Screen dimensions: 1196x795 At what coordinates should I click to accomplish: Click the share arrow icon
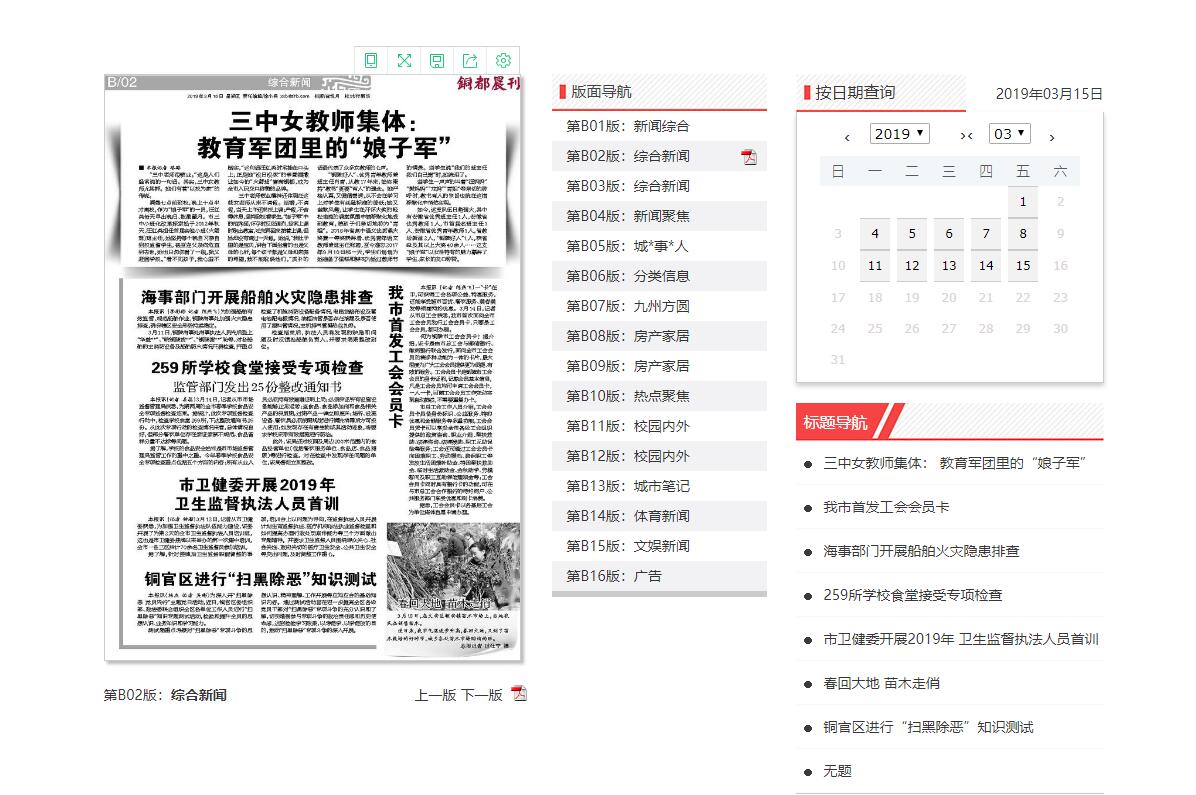470,60
